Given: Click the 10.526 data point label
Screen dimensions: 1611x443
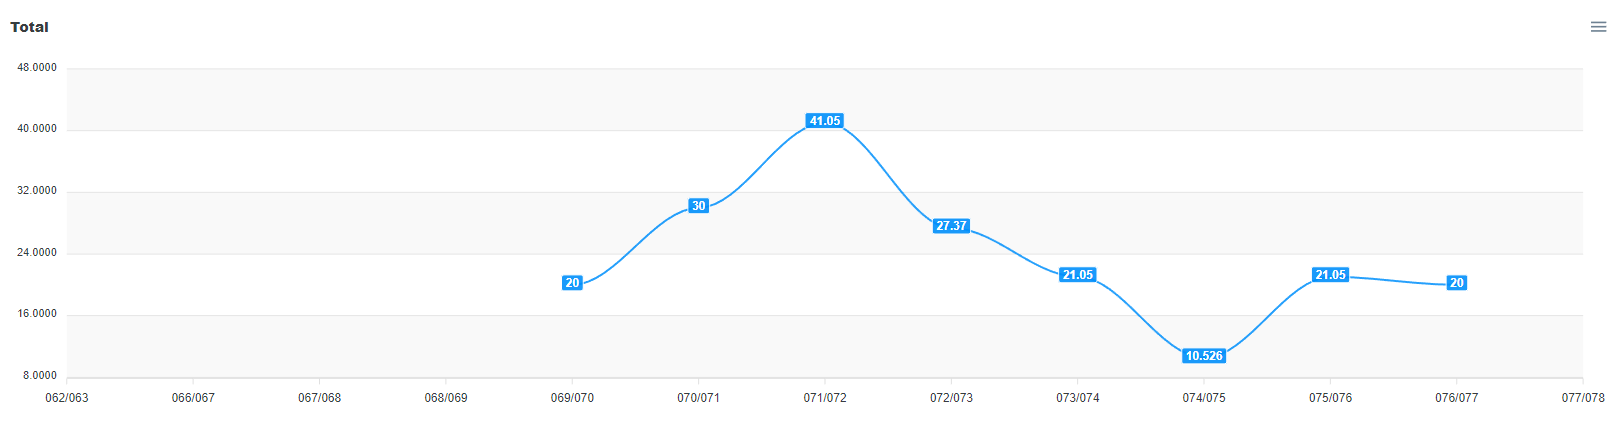Looking at the screenshot, I should (x=1204, y=356).
